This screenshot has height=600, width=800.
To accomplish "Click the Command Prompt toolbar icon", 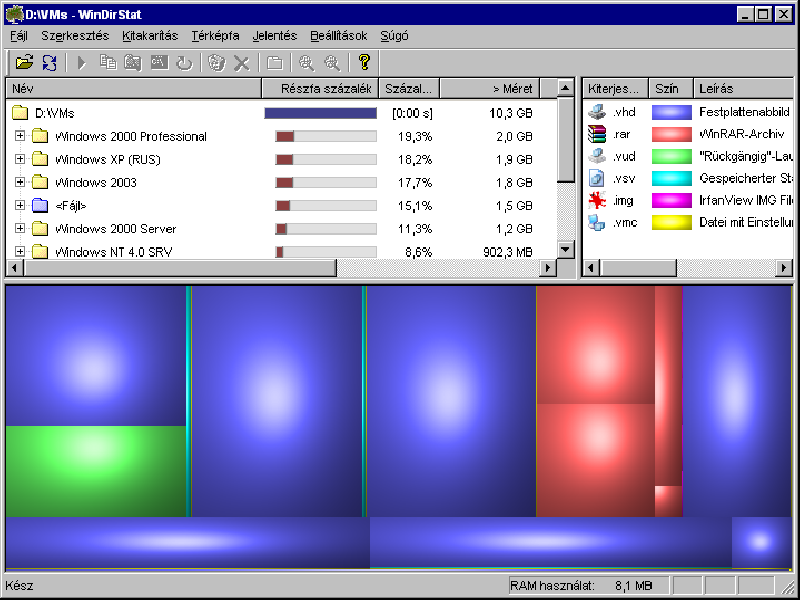I will pos(159,62).
